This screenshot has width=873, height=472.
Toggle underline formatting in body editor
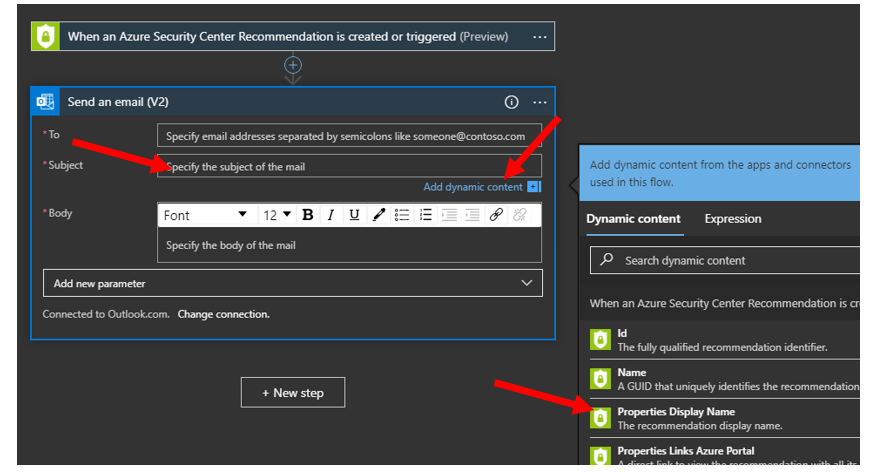tap(354, 215)
